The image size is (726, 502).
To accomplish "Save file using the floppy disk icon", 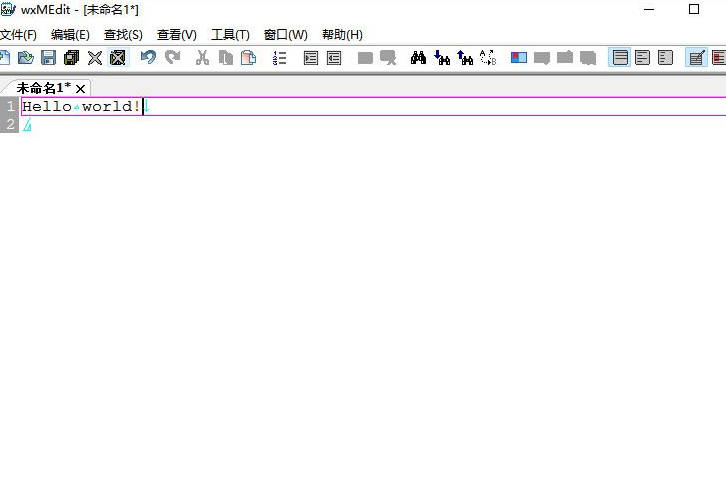I will point(49,58).
